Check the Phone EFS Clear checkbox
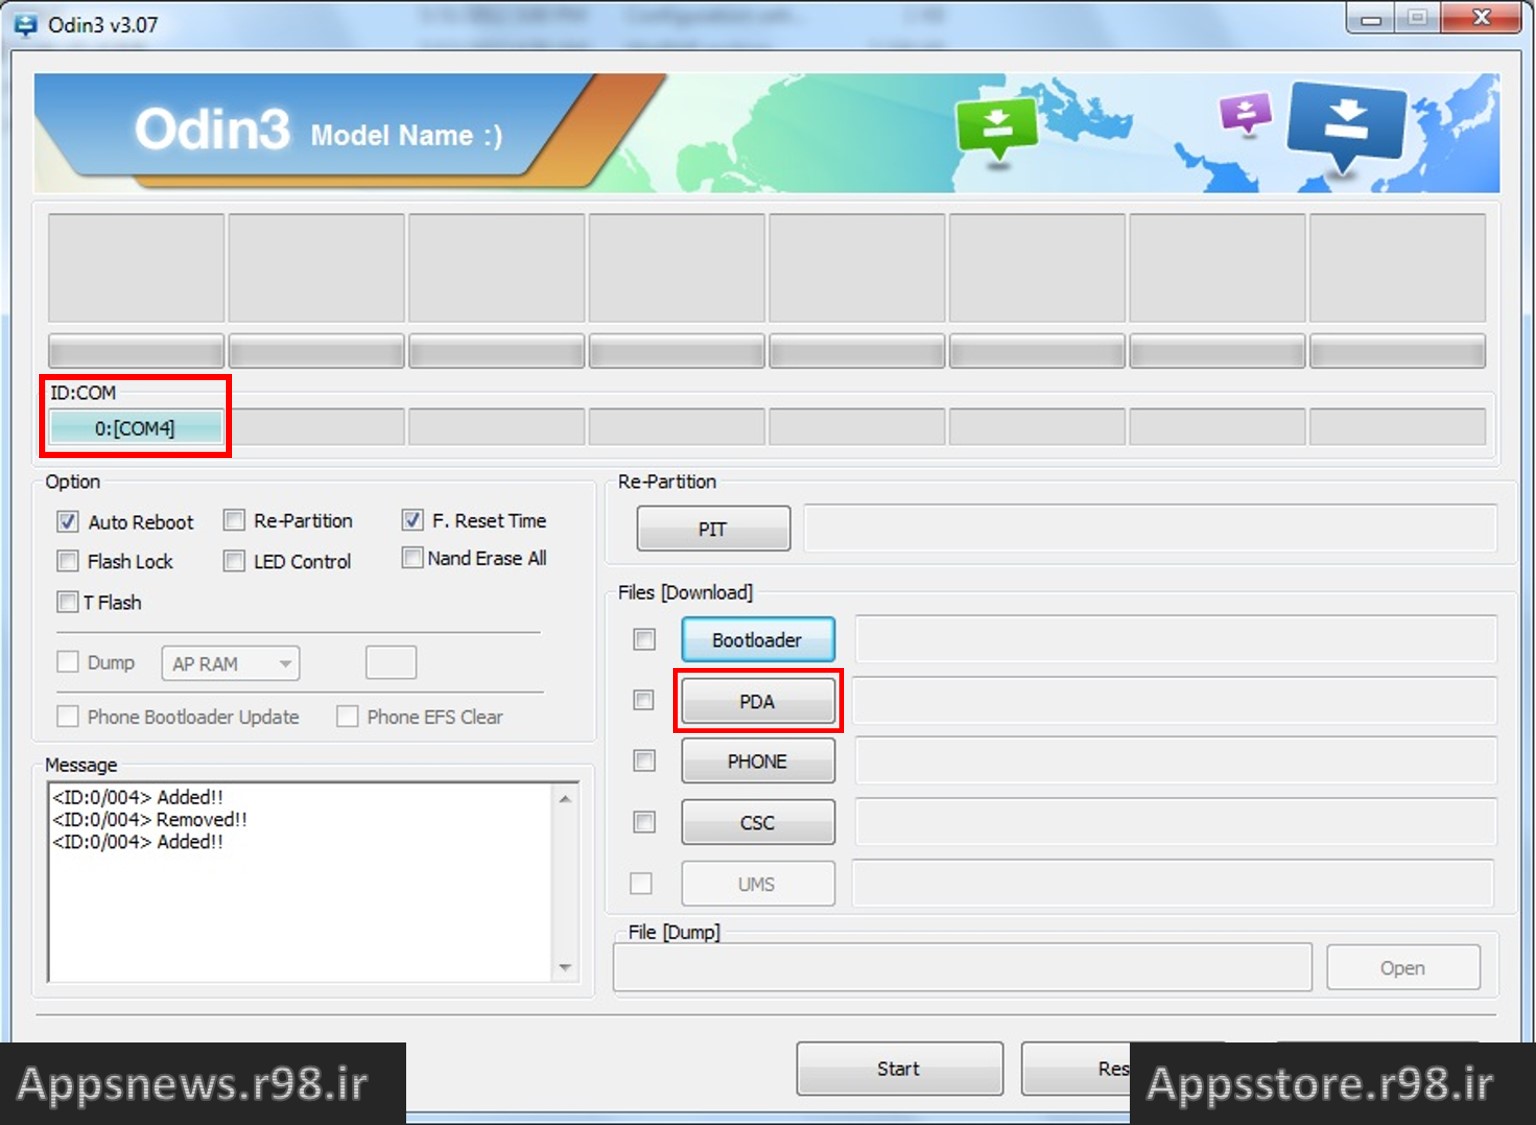Viewport: 1536px width, 1125px height. click(x=348, y=716)
